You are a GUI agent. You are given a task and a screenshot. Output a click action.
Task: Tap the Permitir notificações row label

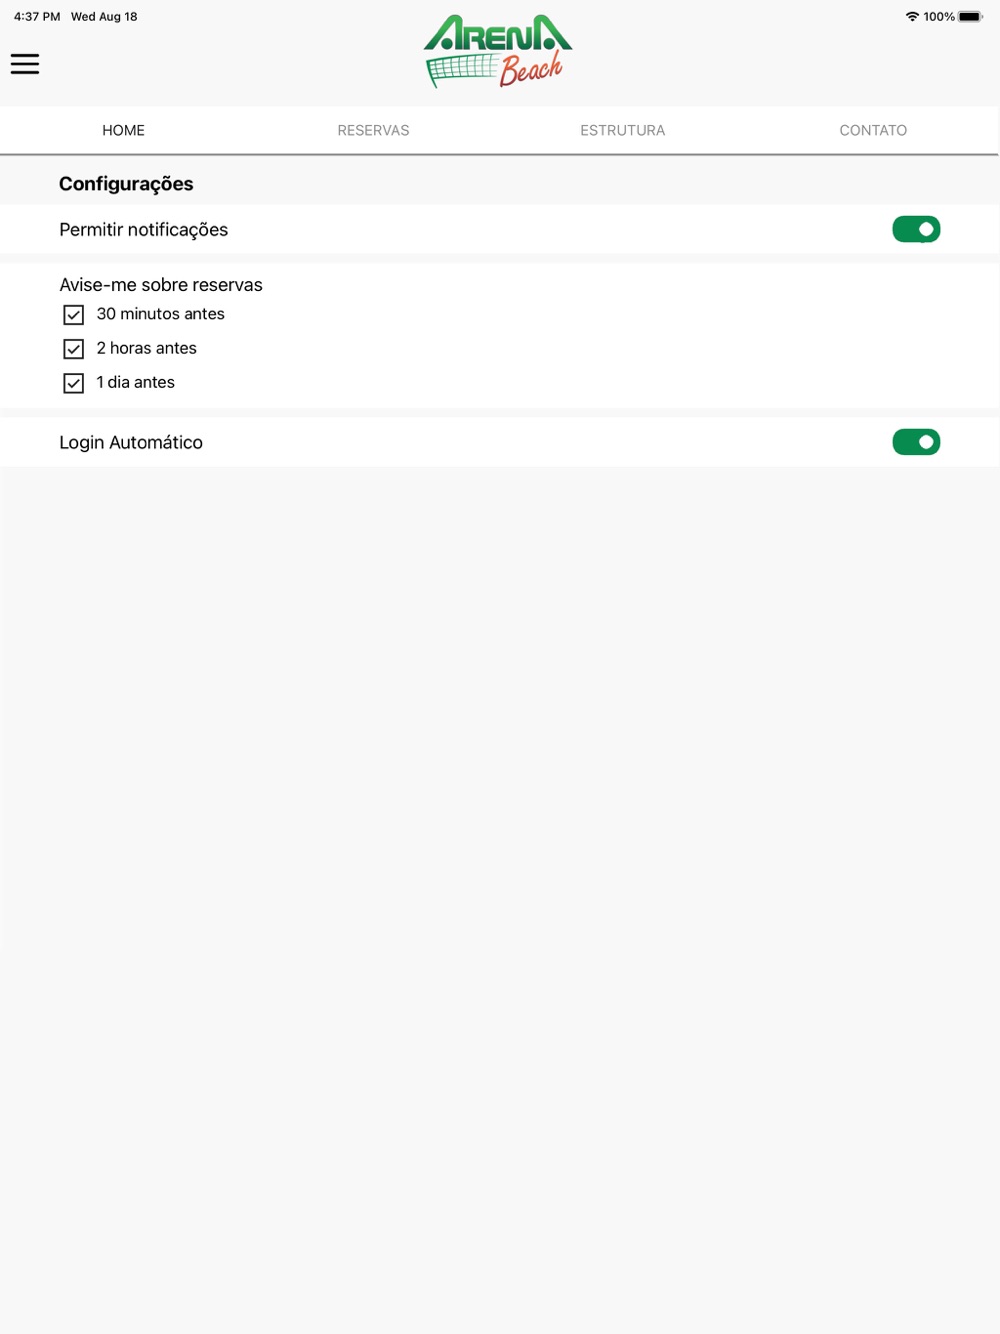143,230
